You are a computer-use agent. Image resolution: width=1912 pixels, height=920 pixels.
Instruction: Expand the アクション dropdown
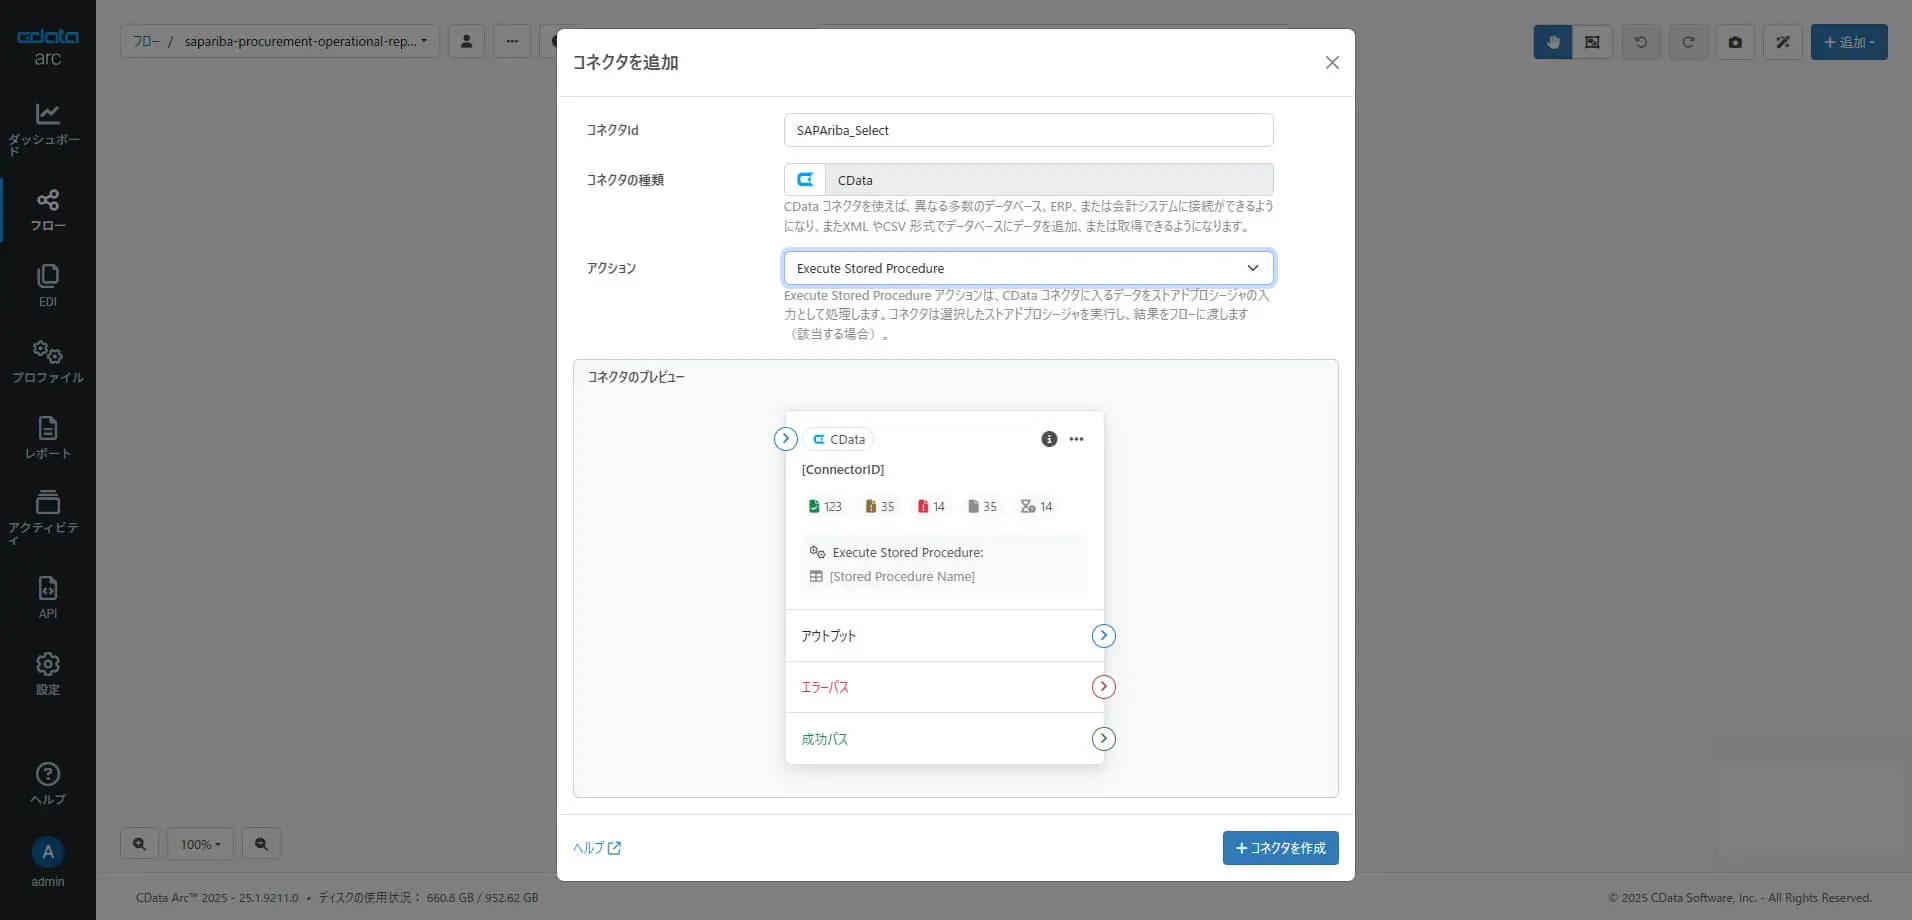click(x=1028, y=268)
